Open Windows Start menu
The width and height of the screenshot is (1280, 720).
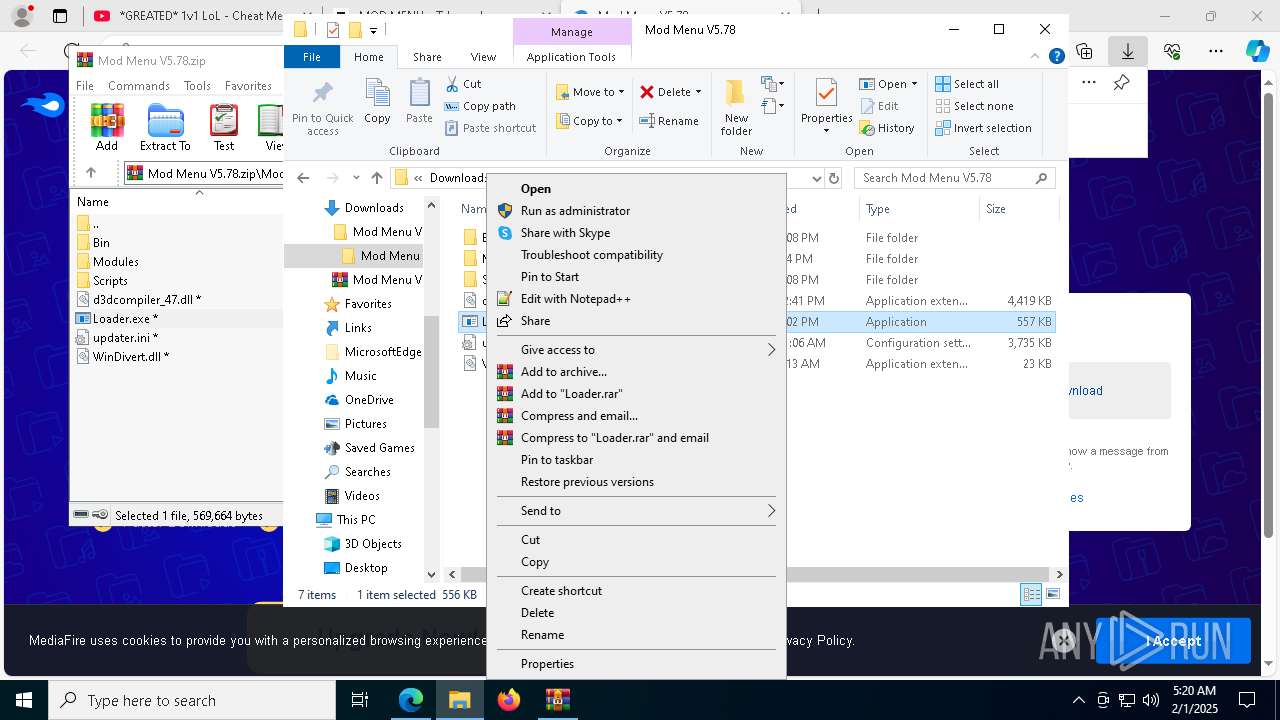pyautogui.click(x=24, y=701)
